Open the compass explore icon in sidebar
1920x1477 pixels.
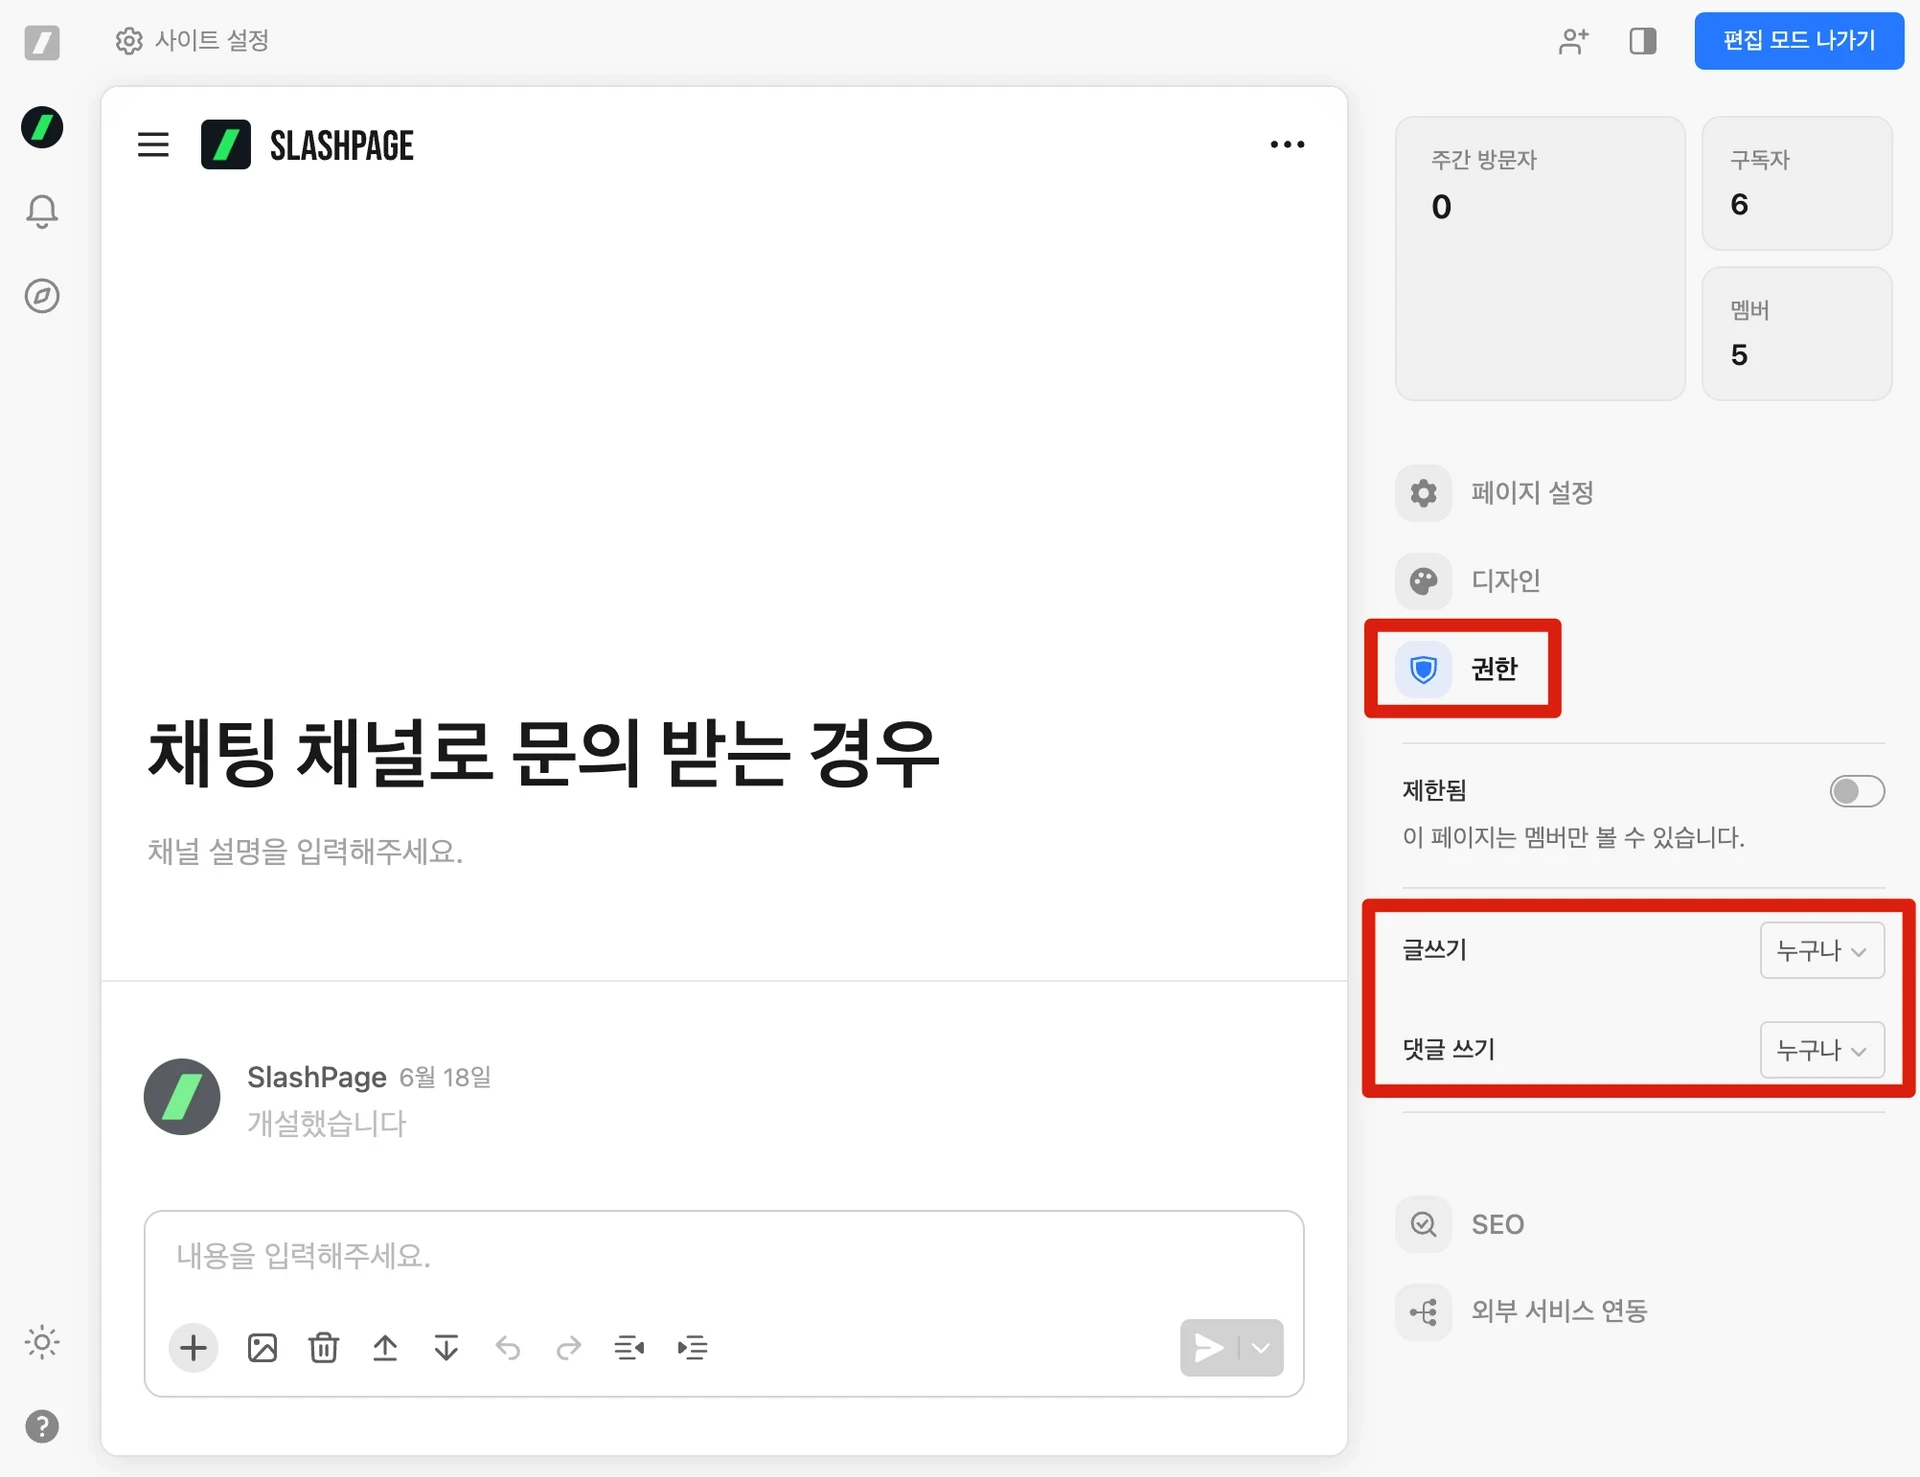click(x=42, y=296)
